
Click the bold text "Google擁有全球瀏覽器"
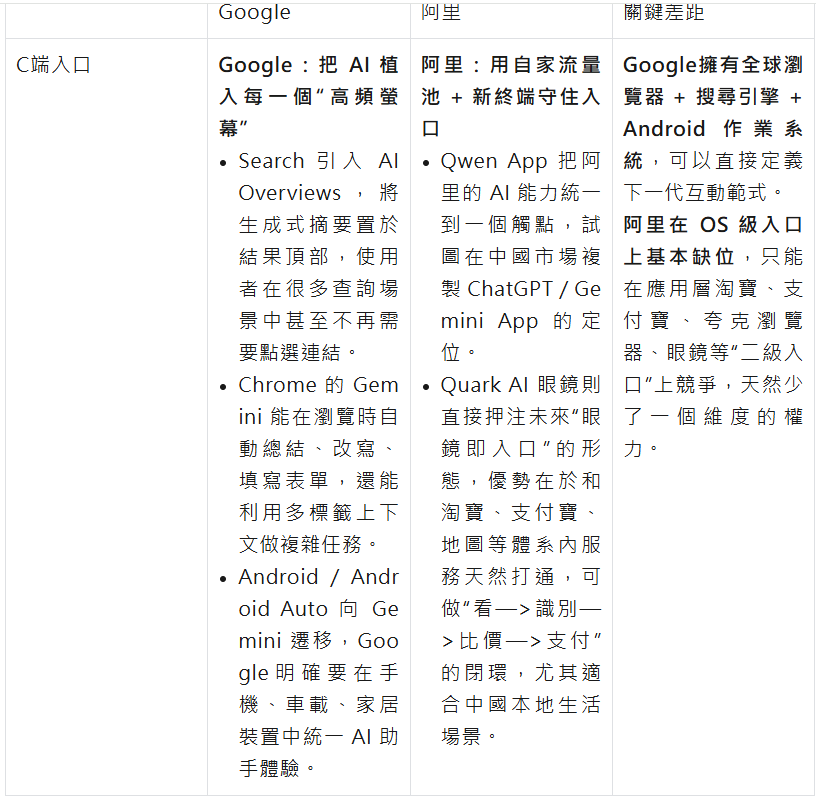712,65
